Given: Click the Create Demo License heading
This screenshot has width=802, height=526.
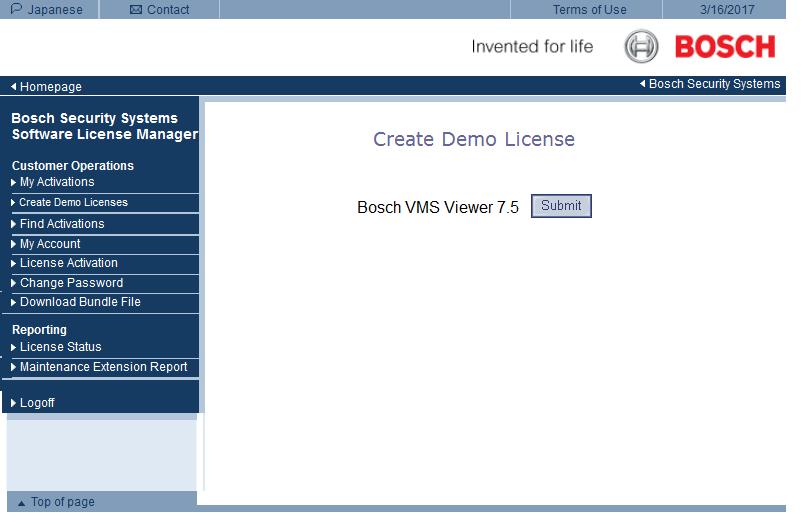Looking at the screenshot, I should click(x=474, y=139).
